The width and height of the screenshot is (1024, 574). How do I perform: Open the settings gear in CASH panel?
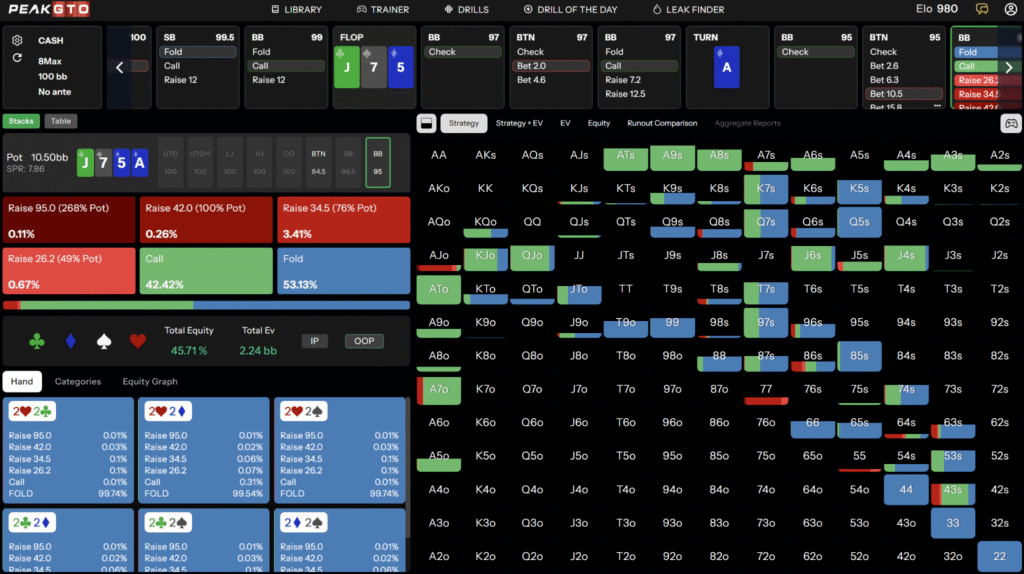[x=18, y=41]
